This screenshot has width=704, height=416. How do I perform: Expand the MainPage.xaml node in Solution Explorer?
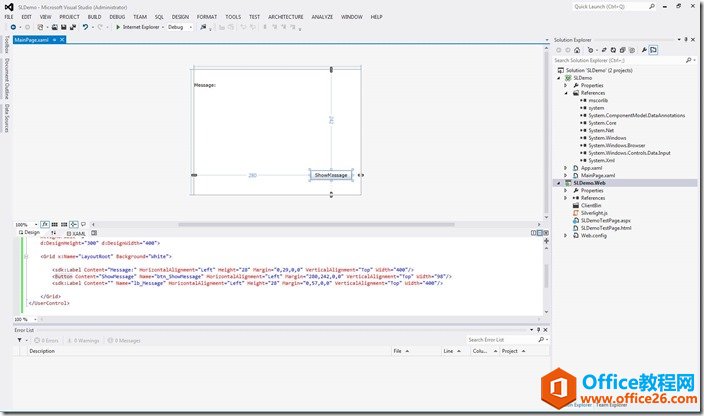566,175
